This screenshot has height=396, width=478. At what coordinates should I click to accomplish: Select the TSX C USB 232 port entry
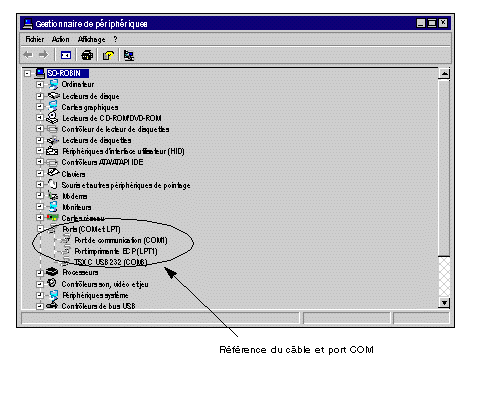(110, 262)
